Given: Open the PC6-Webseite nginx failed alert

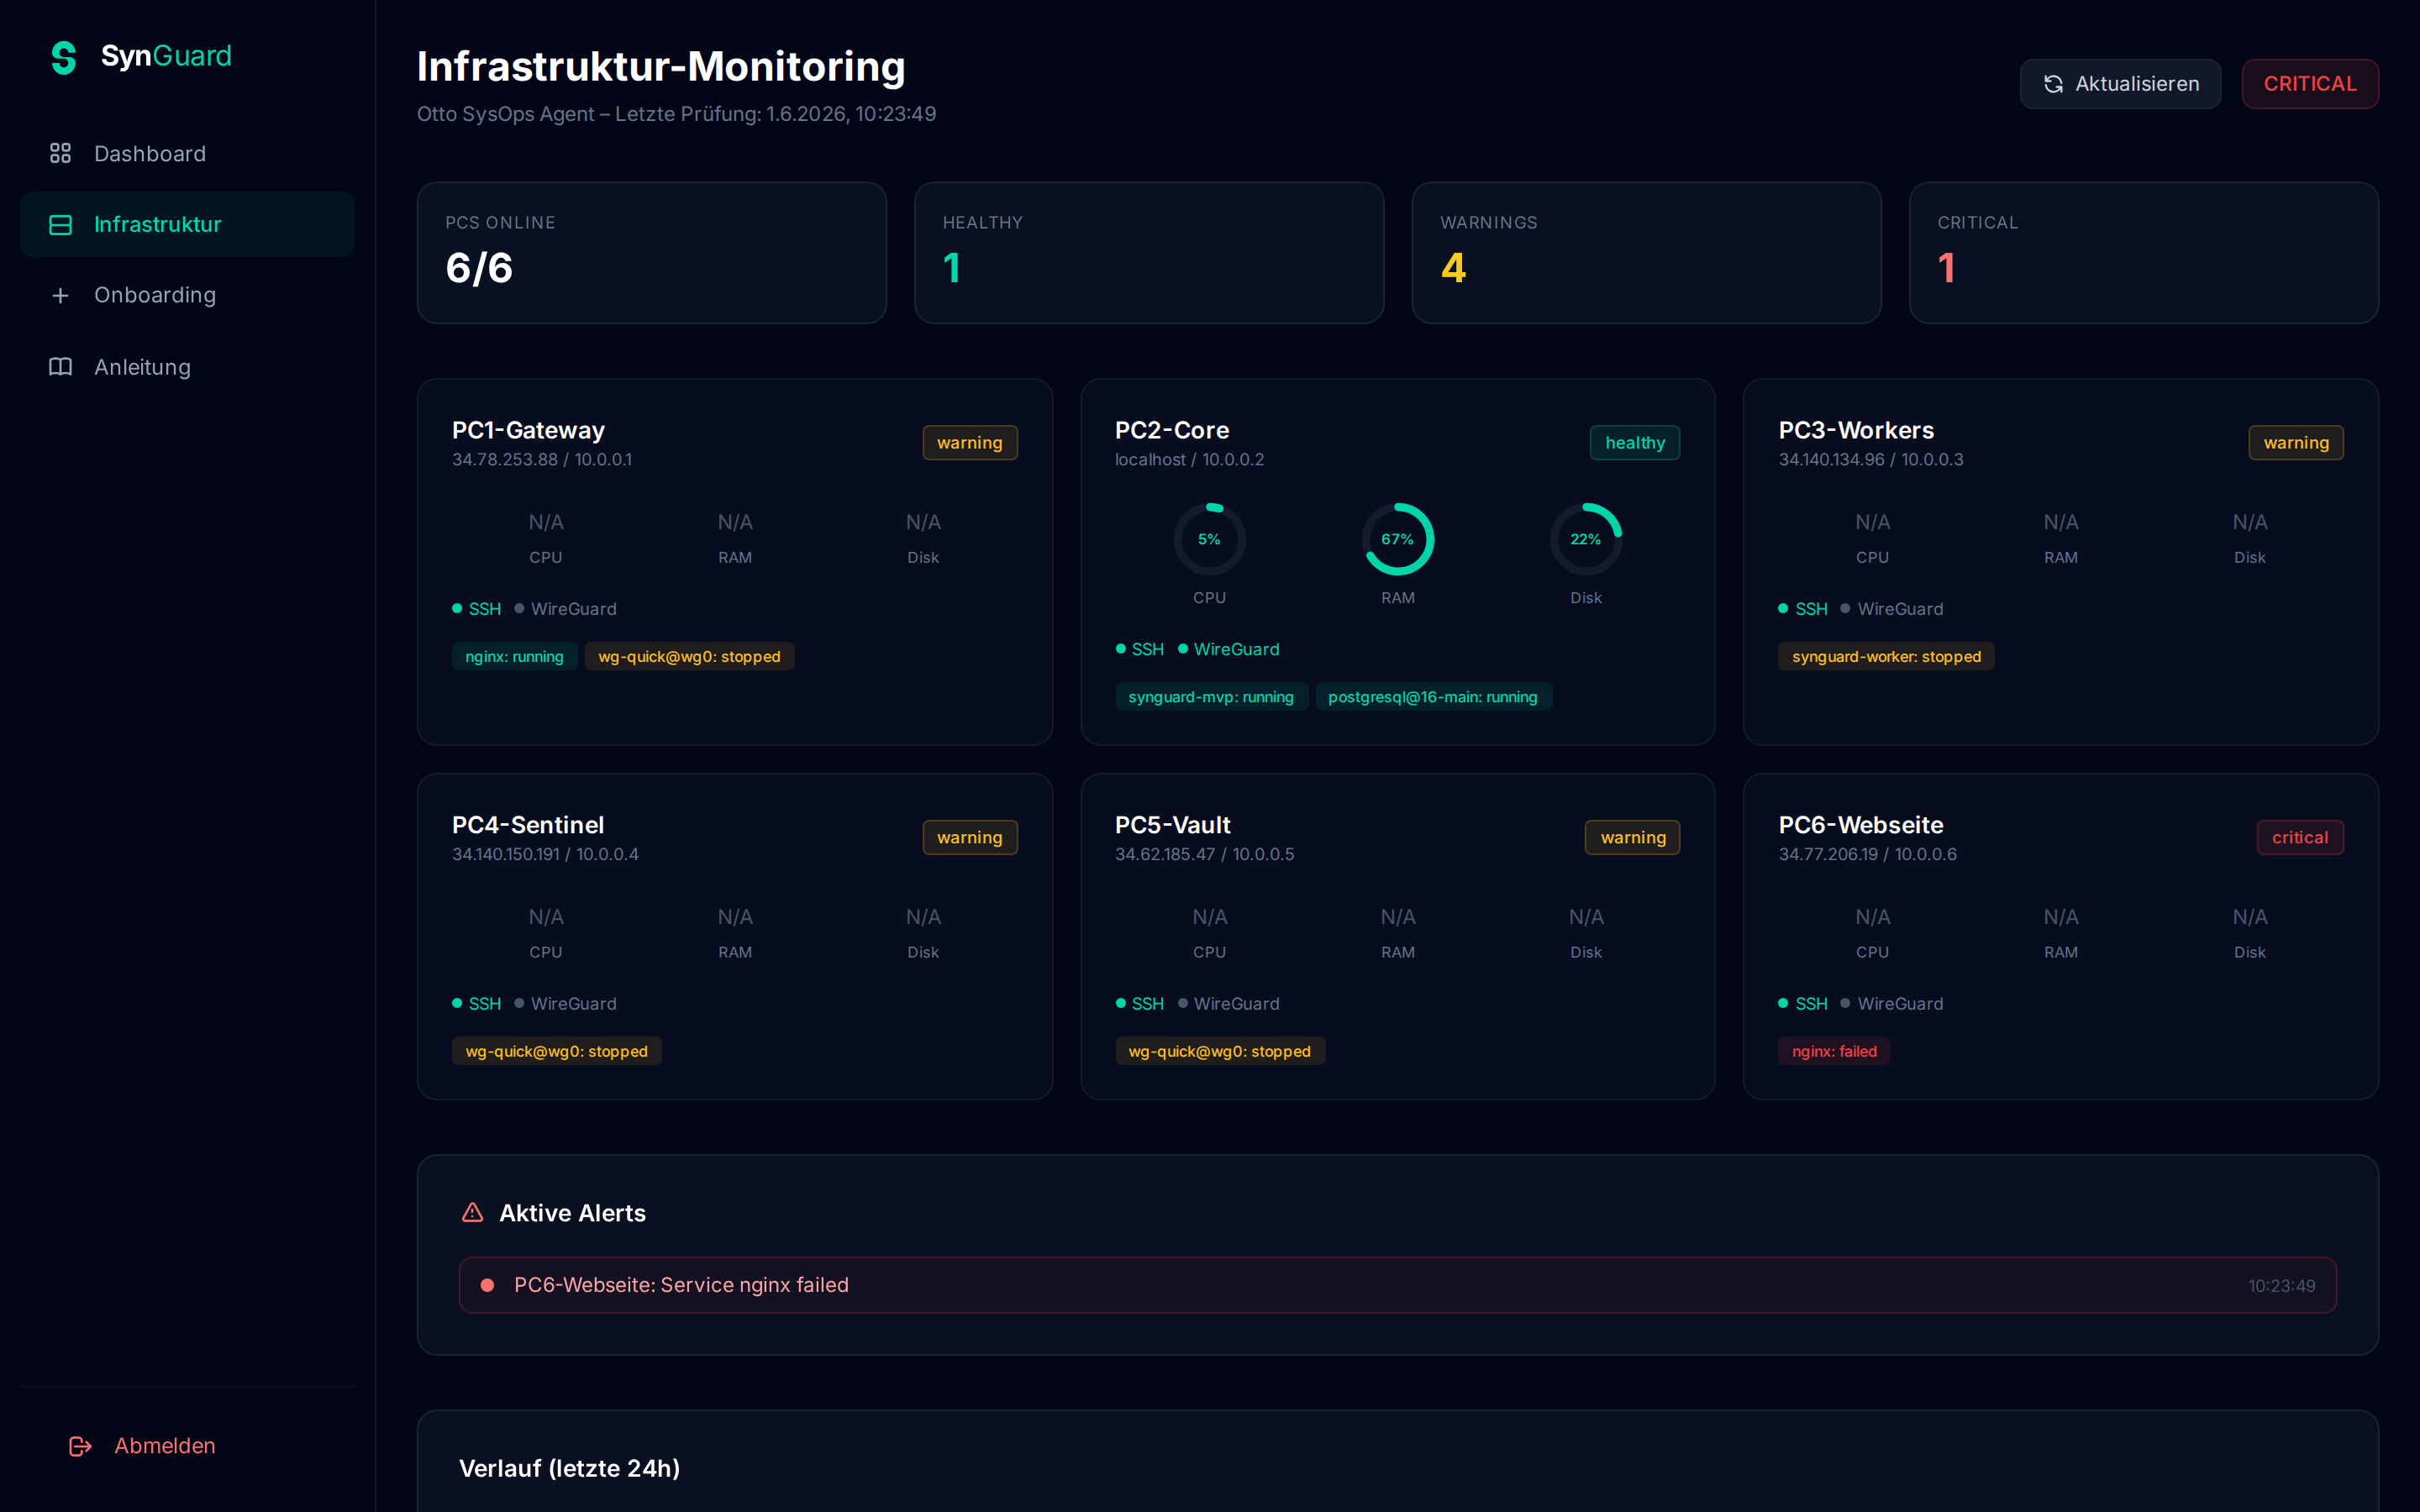Looking at the screenshot, I should (1398, 1285).
